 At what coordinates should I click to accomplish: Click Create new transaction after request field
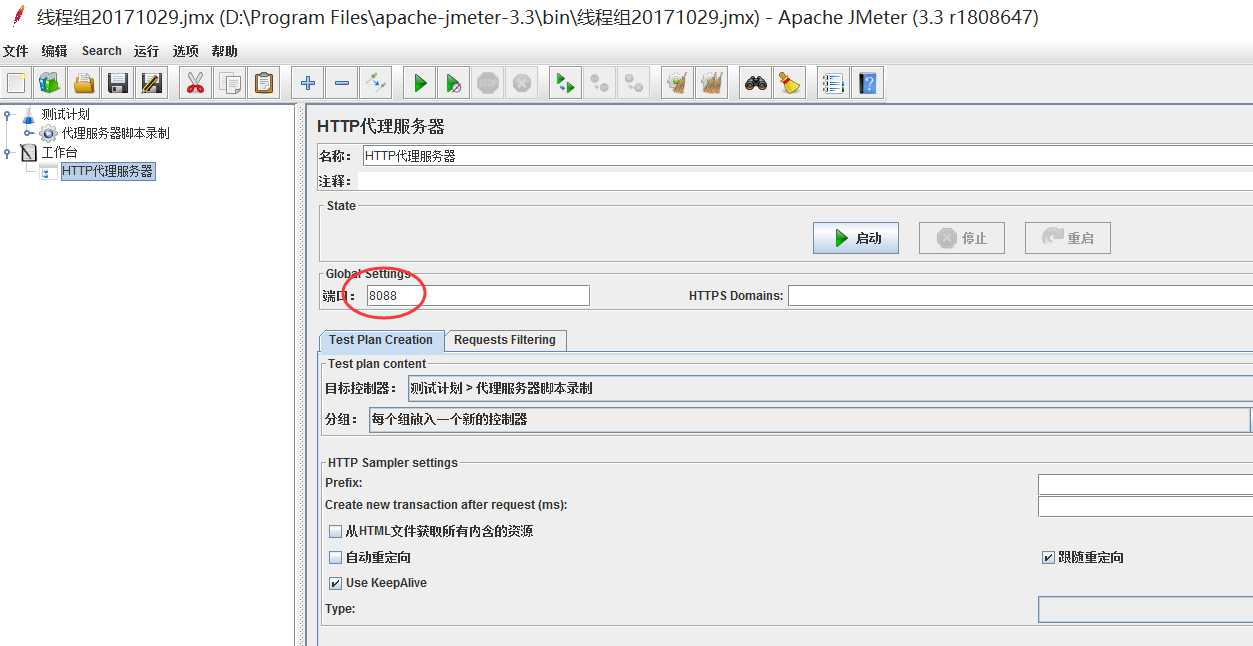click(x=1145, y=506)
